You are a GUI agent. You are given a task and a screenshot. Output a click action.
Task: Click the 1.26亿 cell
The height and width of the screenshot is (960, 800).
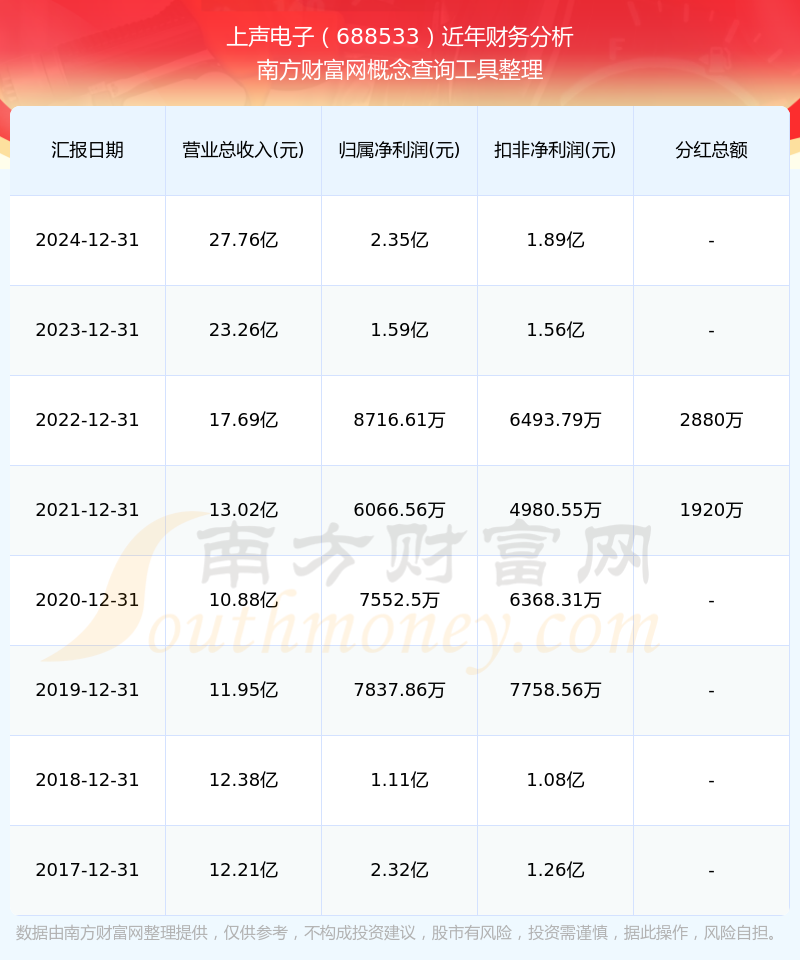click(x=555, y=870)
